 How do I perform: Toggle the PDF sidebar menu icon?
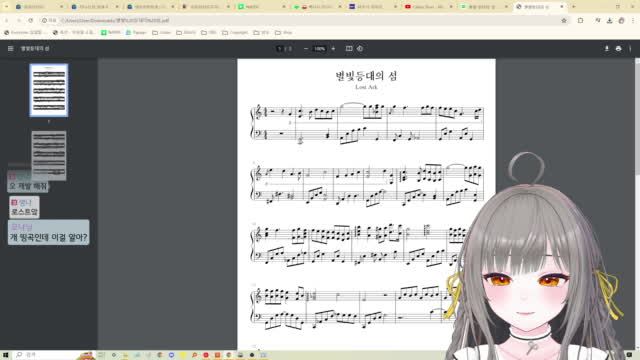(11, 49)
